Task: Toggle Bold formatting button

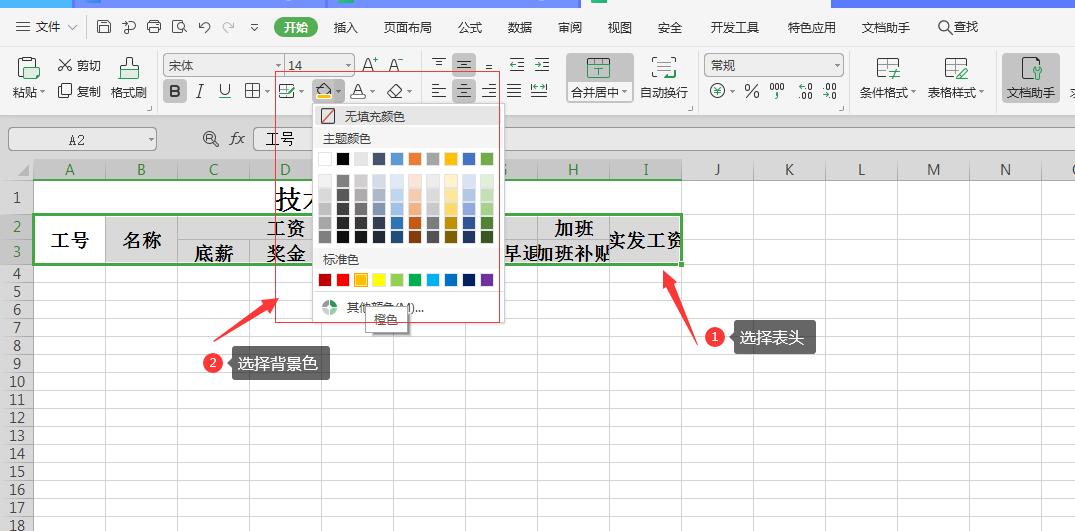Action: pos(175,91)
